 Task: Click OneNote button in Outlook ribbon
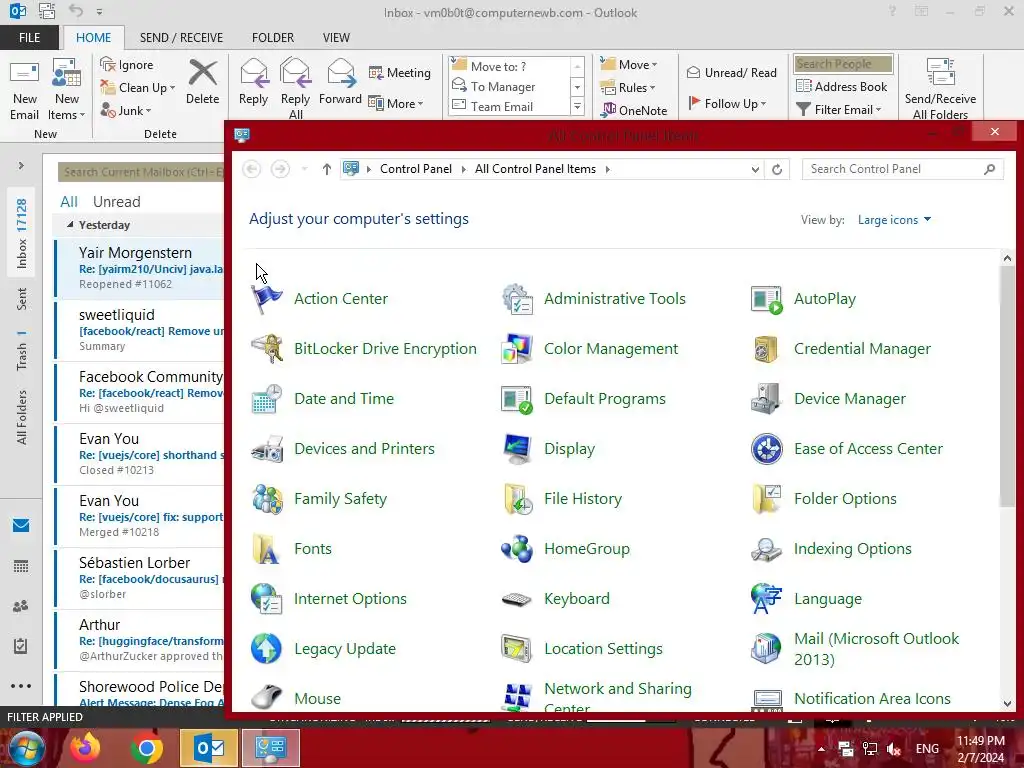[x=634, y=110]
